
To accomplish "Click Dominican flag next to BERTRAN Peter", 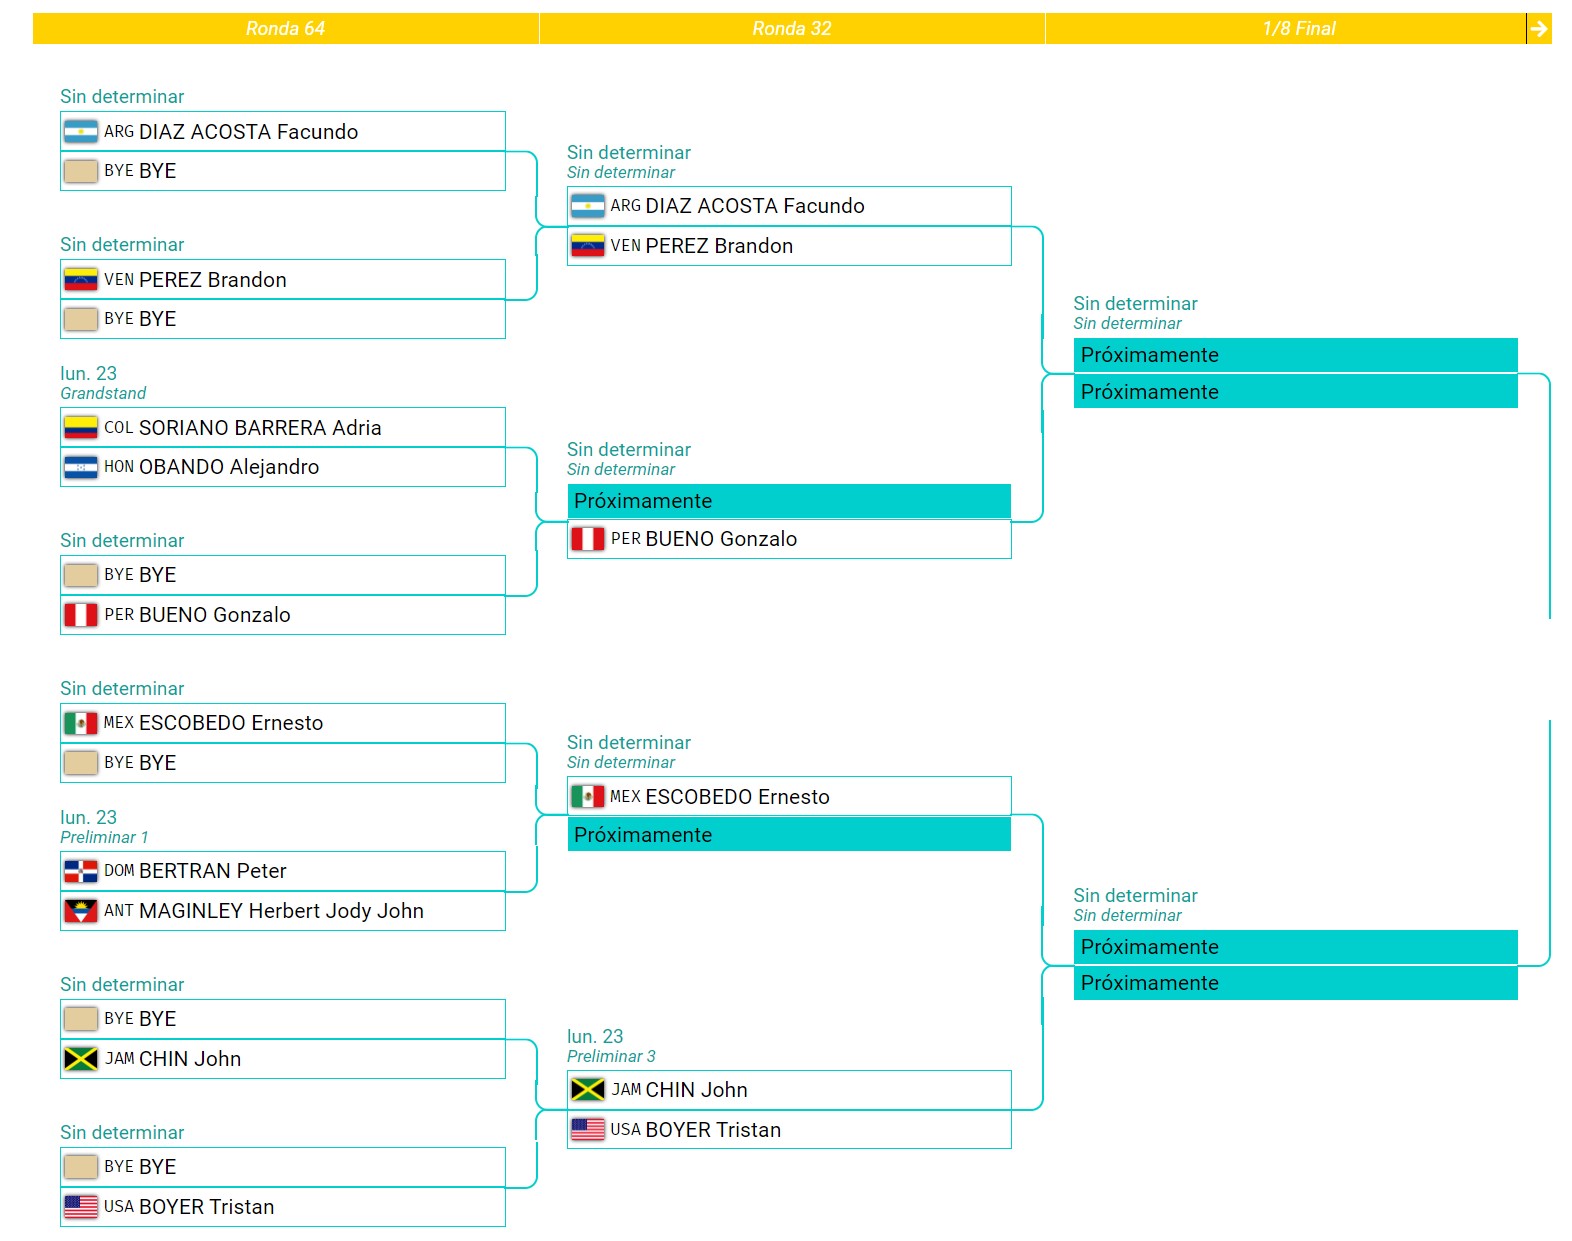I will 81,871.
